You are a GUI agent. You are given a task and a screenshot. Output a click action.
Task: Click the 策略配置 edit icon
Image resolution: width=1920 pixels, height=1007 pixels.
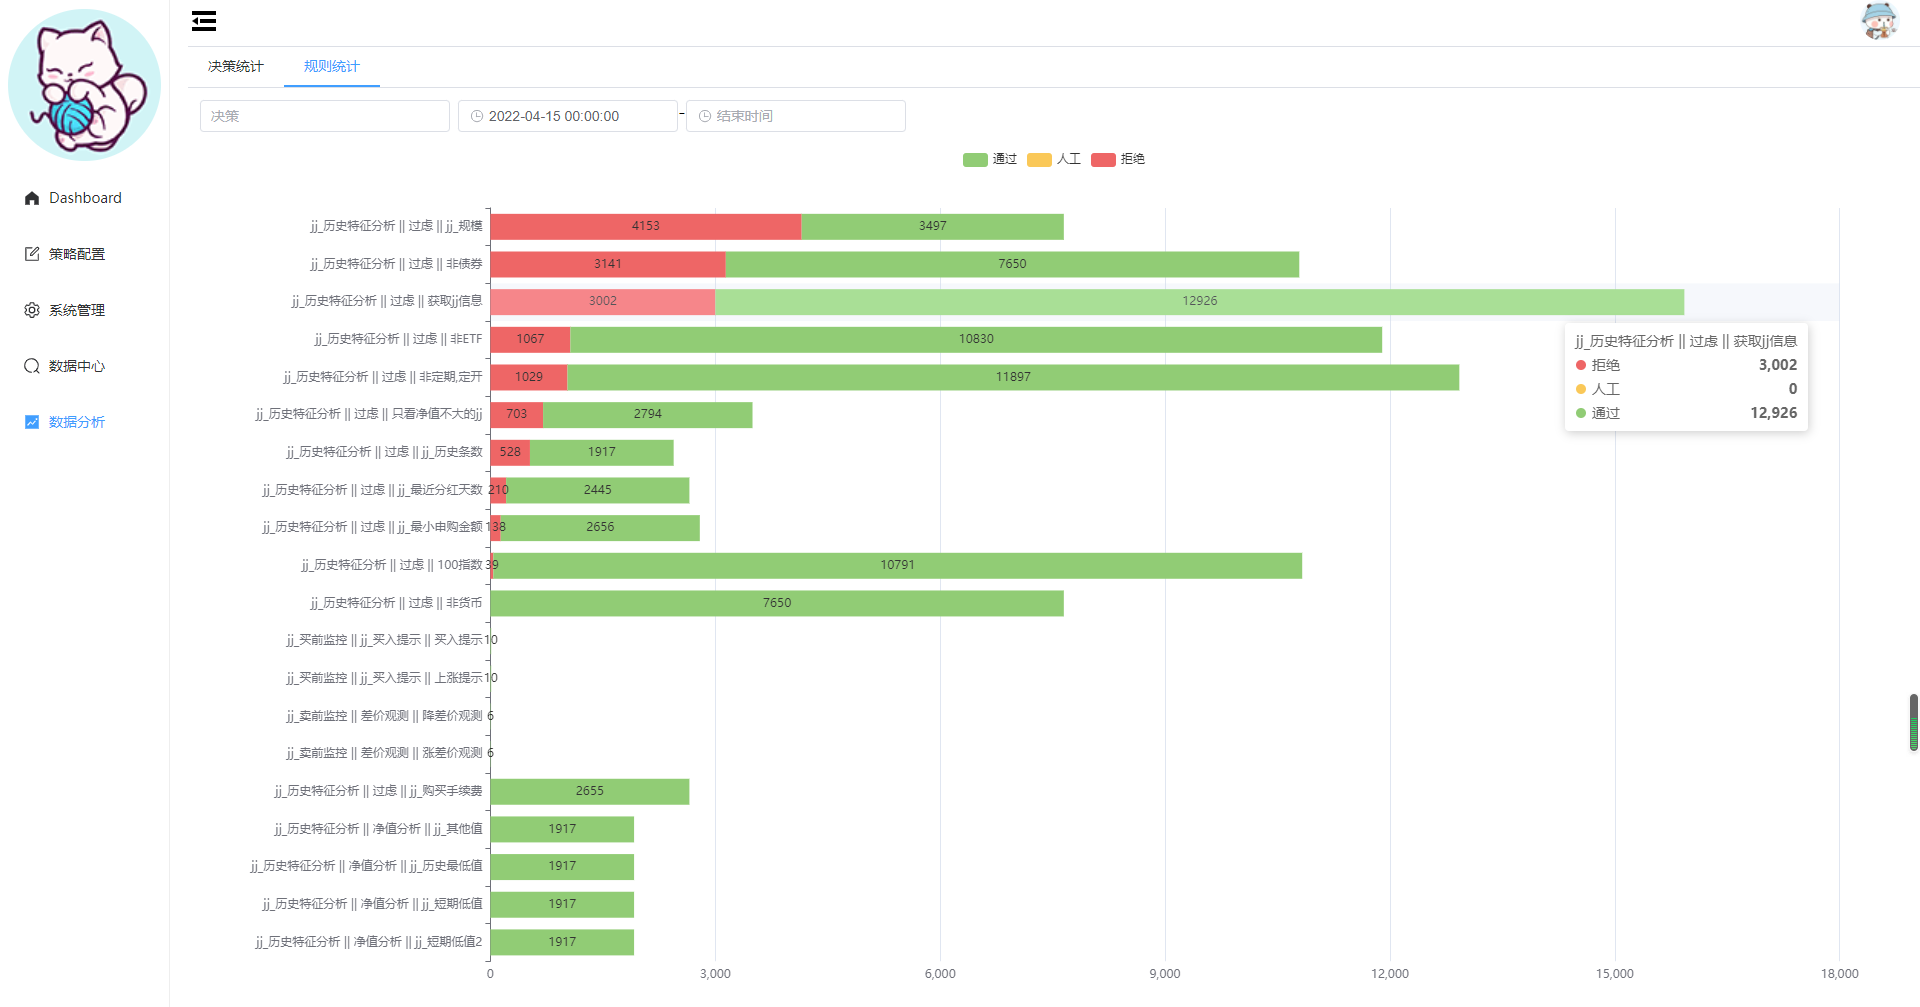click(32, 254)
